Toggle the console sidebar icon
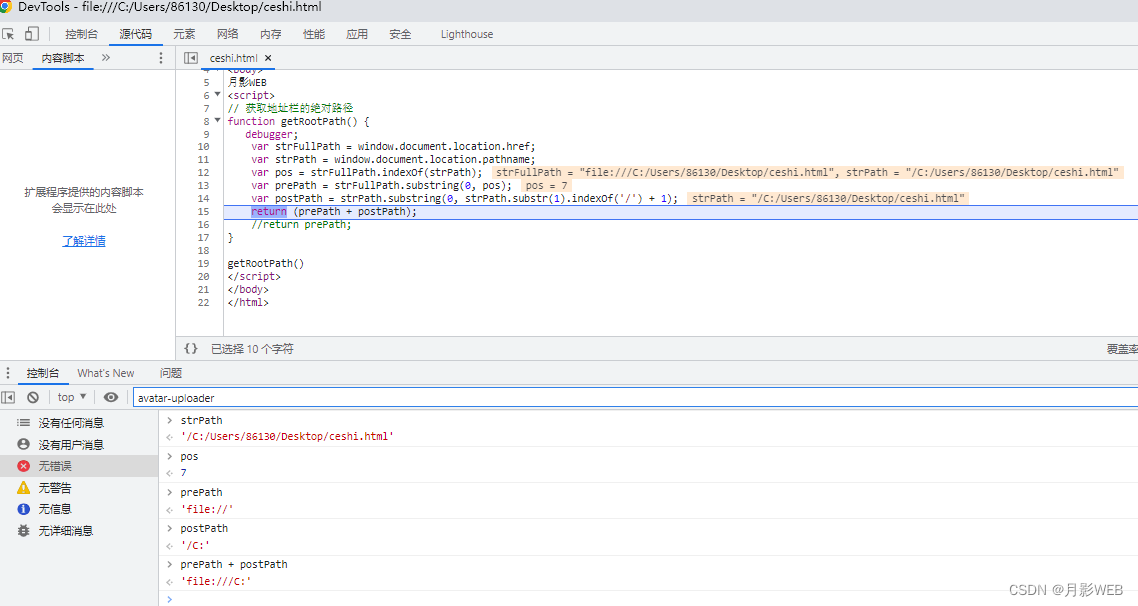The width and height of the screenshot is (1138, 606). (x=8, y=397)
